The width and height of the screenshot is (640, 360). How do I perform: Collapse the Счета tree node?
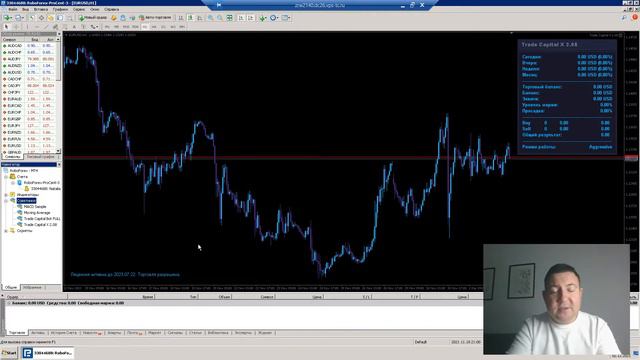6,177
